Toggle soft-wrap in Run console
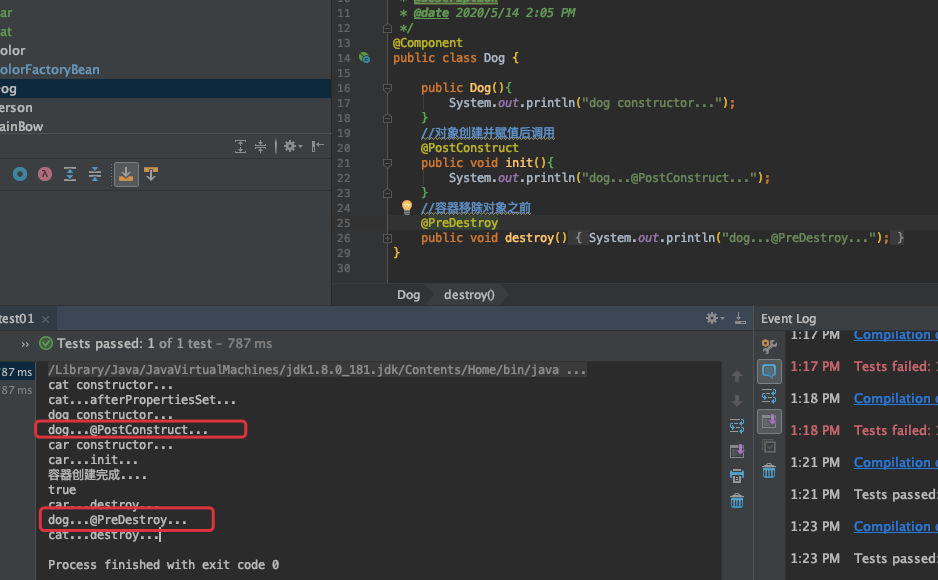The height and width of the screenshot is (580, 938). click(737, 426)
